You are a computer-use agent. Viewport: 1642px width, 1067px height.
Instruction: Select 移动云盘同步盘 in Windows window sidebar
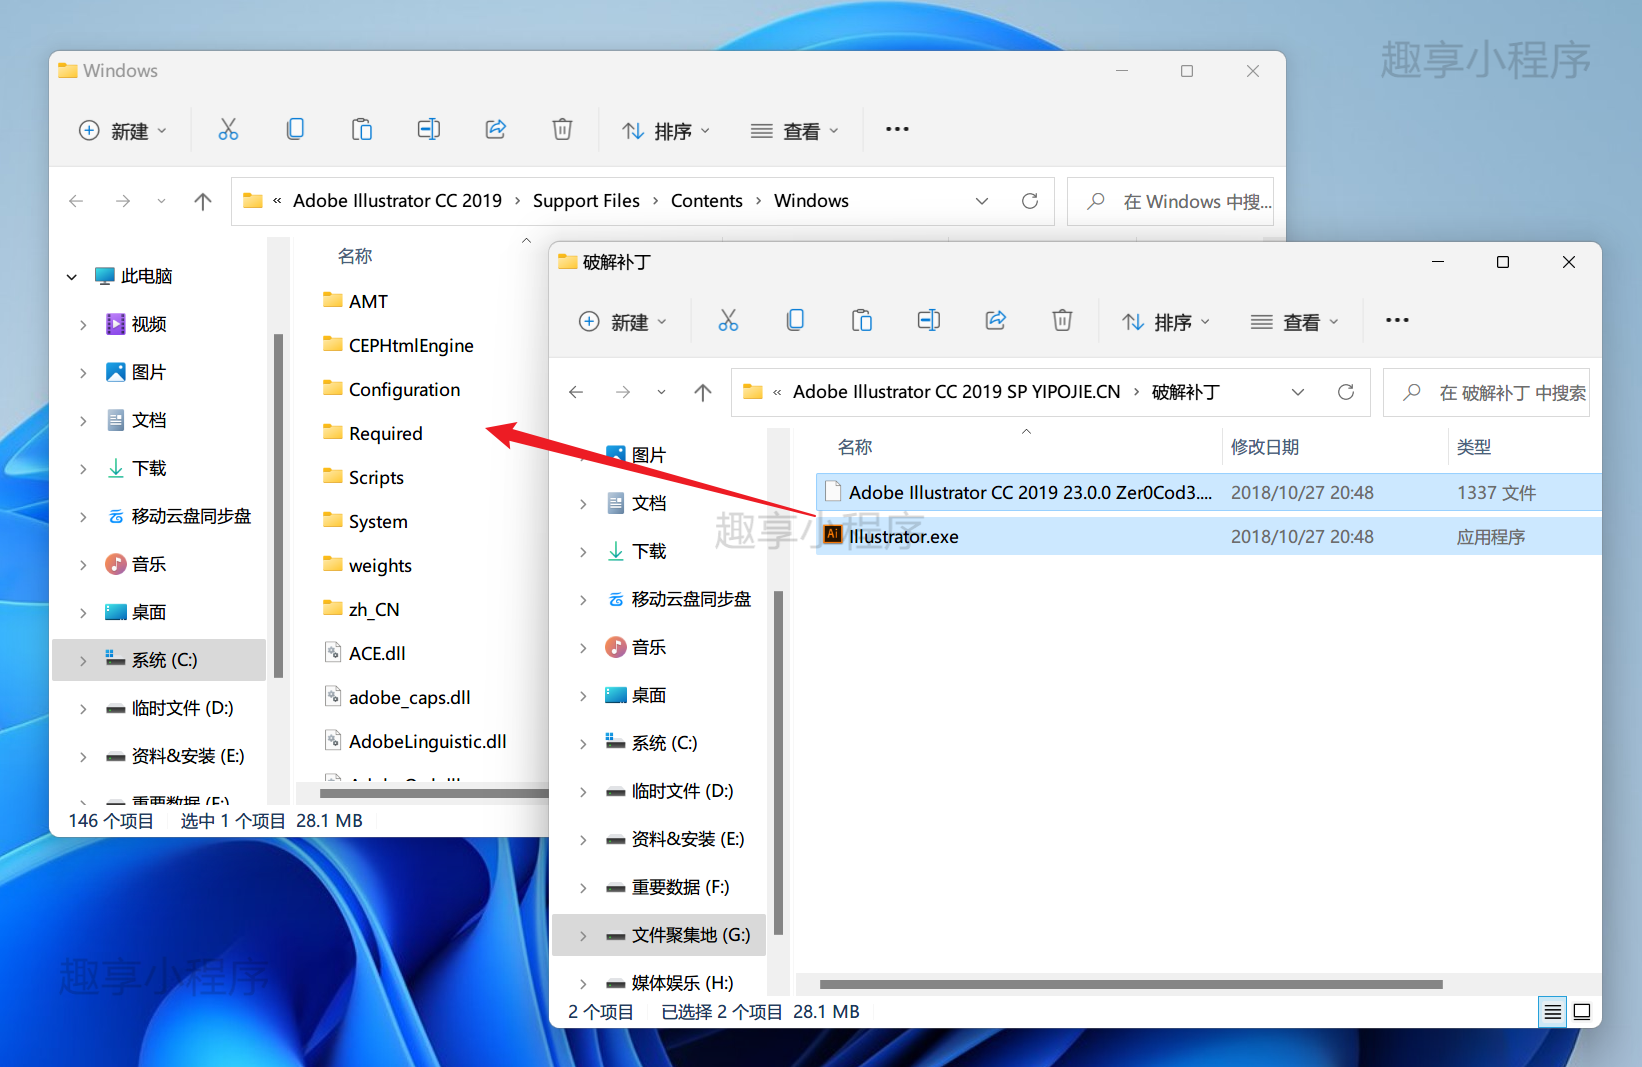coord(159,516)
